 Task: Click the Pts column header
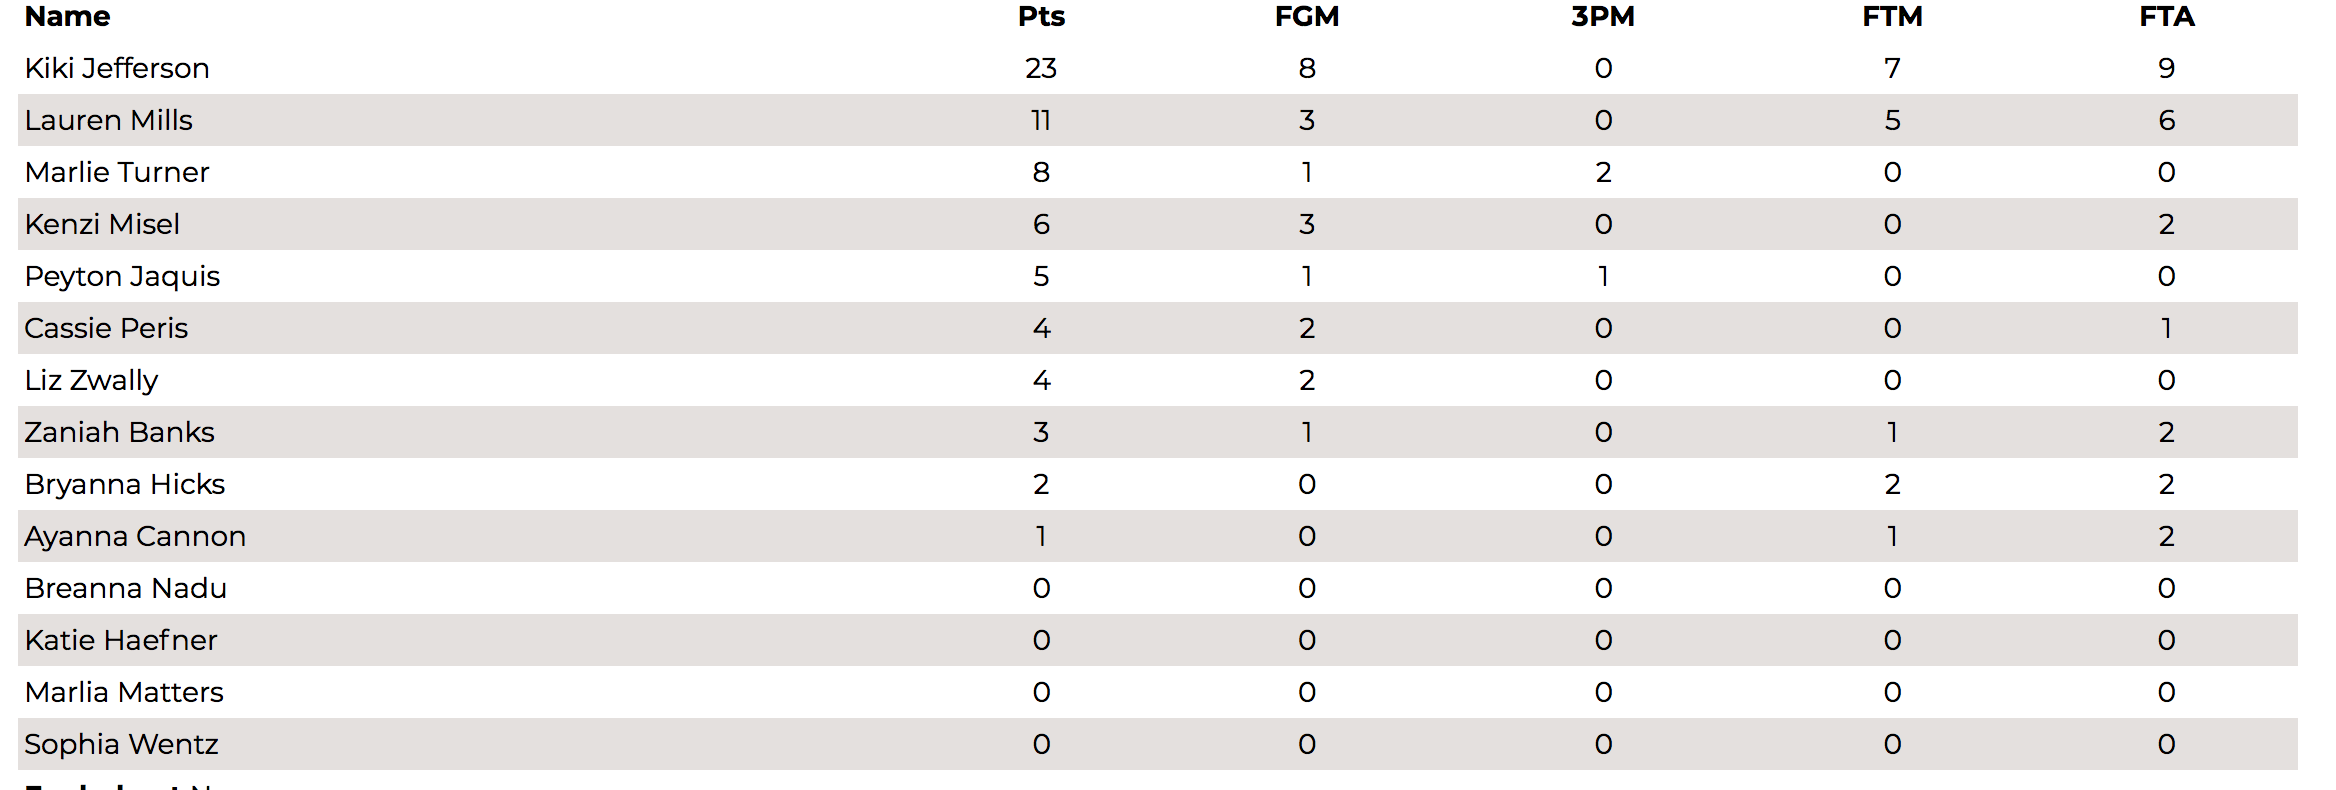pyautogui.click(x=1041, y=16)
